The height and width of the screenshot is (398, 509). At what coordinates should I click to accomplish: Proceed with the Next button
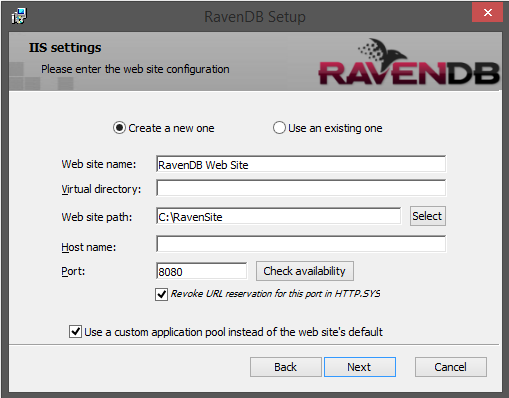pos(360,367)
